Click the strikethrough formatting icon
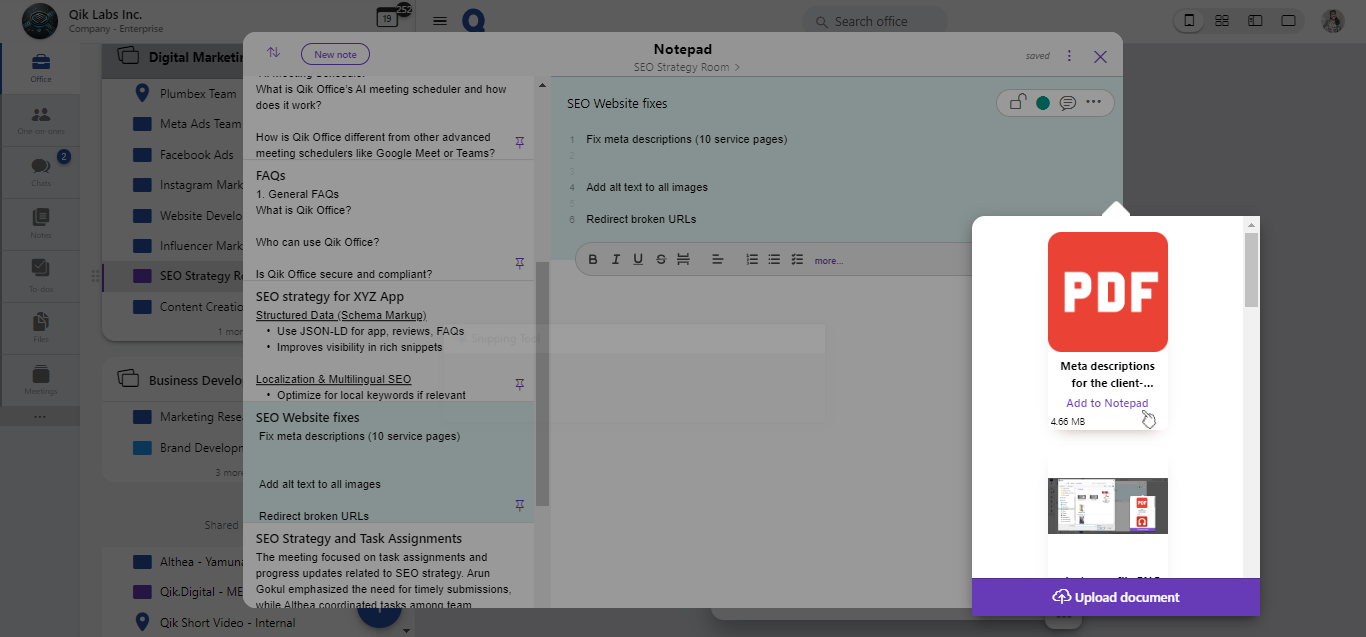 click(x=660, y=259)
